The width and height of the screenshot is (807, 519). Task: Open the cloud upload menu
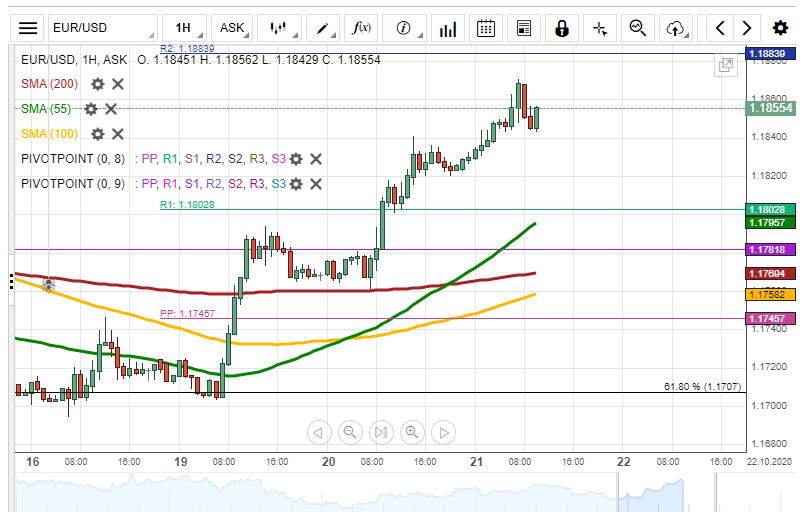pyautogui.click(x=676, y=28)
